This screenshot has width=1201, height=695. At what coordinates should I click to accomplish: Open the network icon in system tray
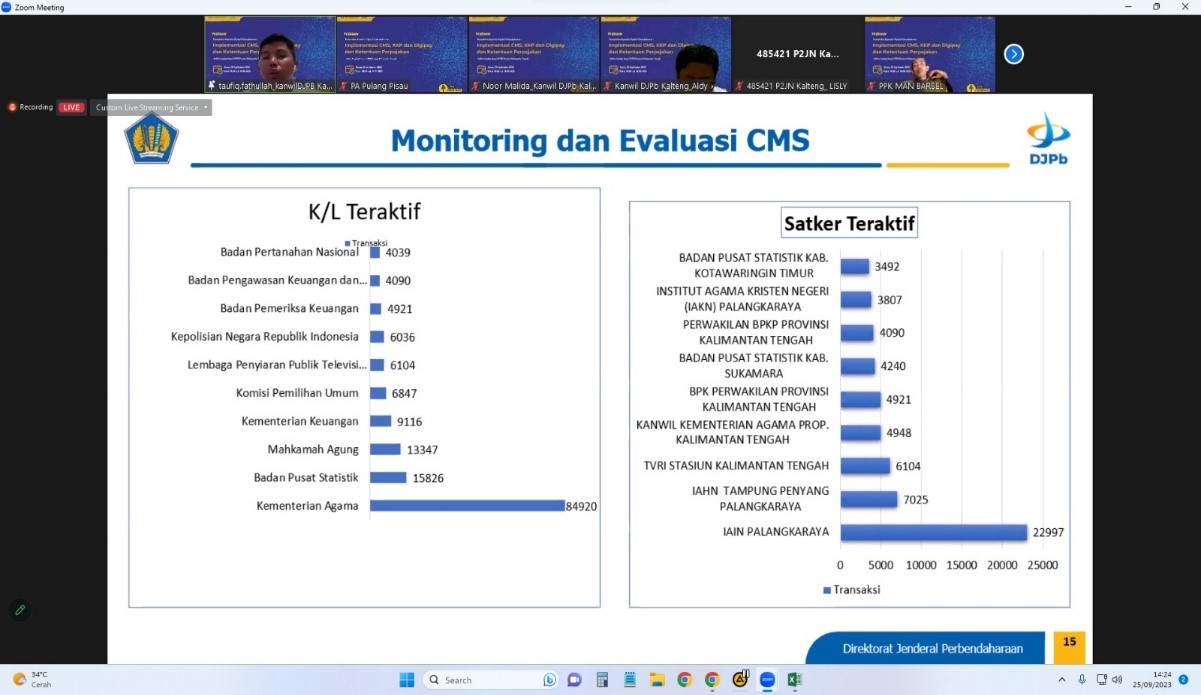pyautogui.click(x=1101, y=680)
